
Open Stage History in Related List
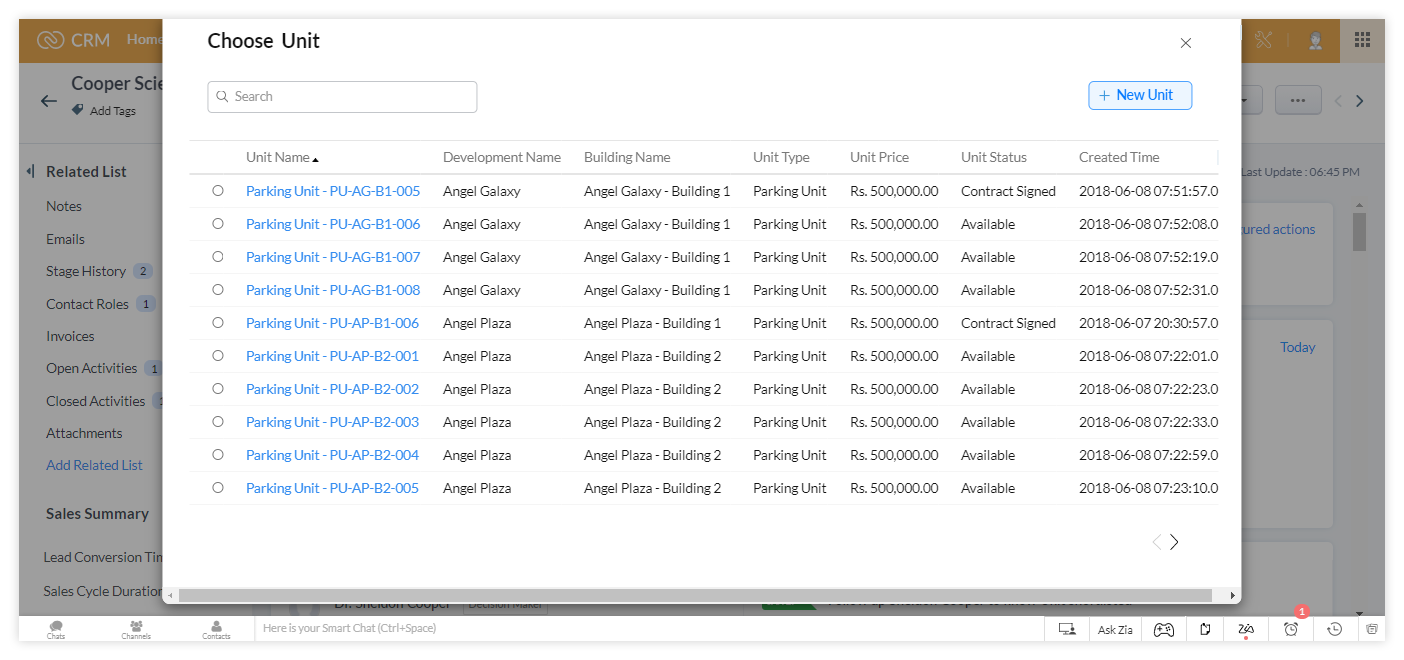tap(86, 271)
